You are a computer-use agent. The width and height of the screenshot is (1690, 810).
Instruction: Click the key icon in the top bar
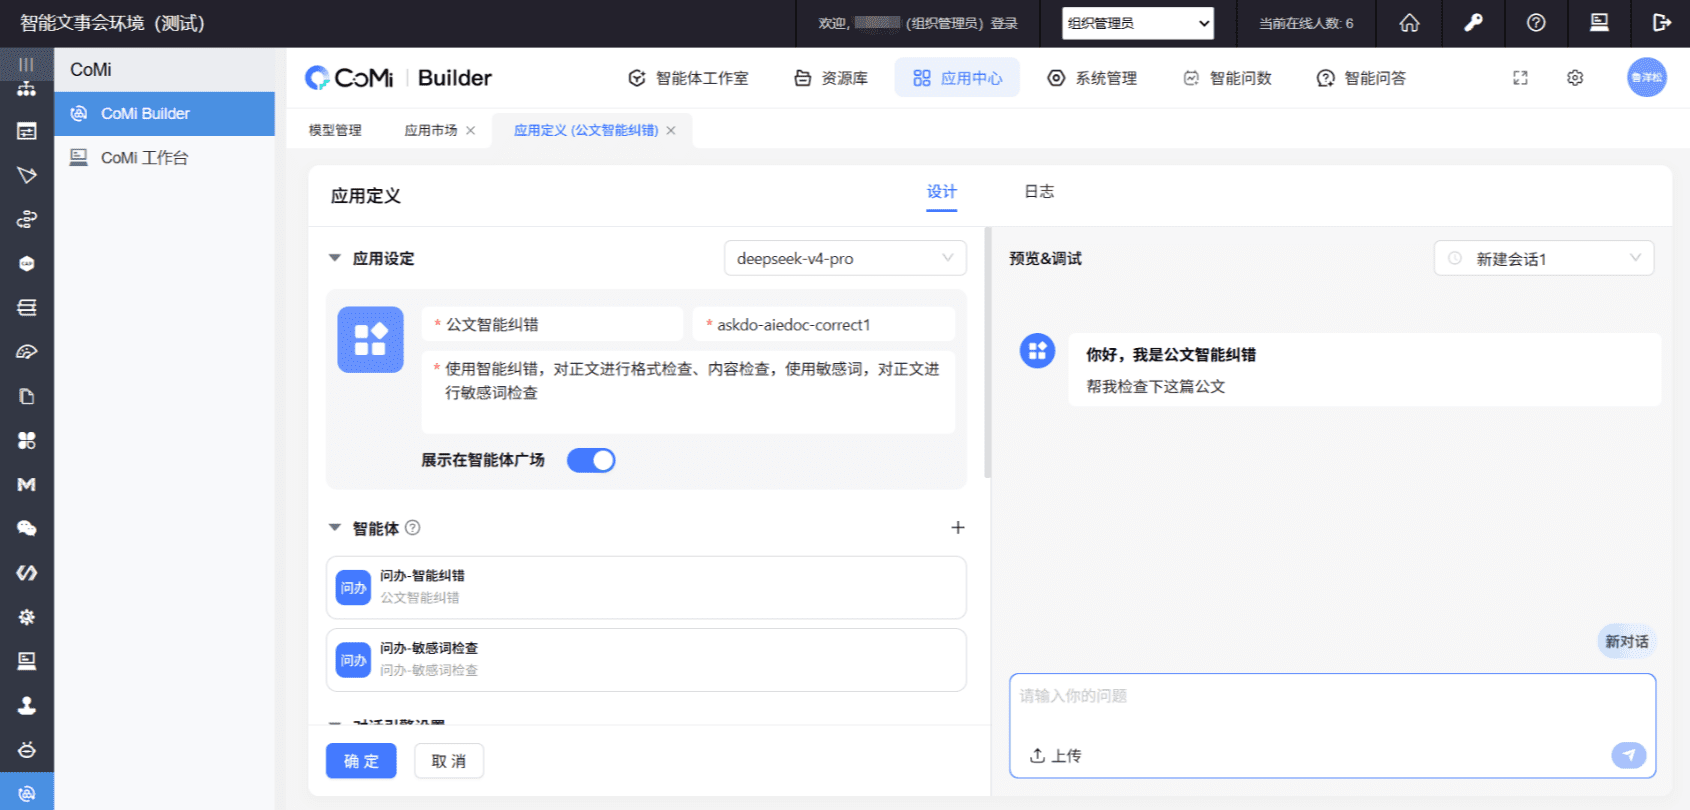(1473, 23)
